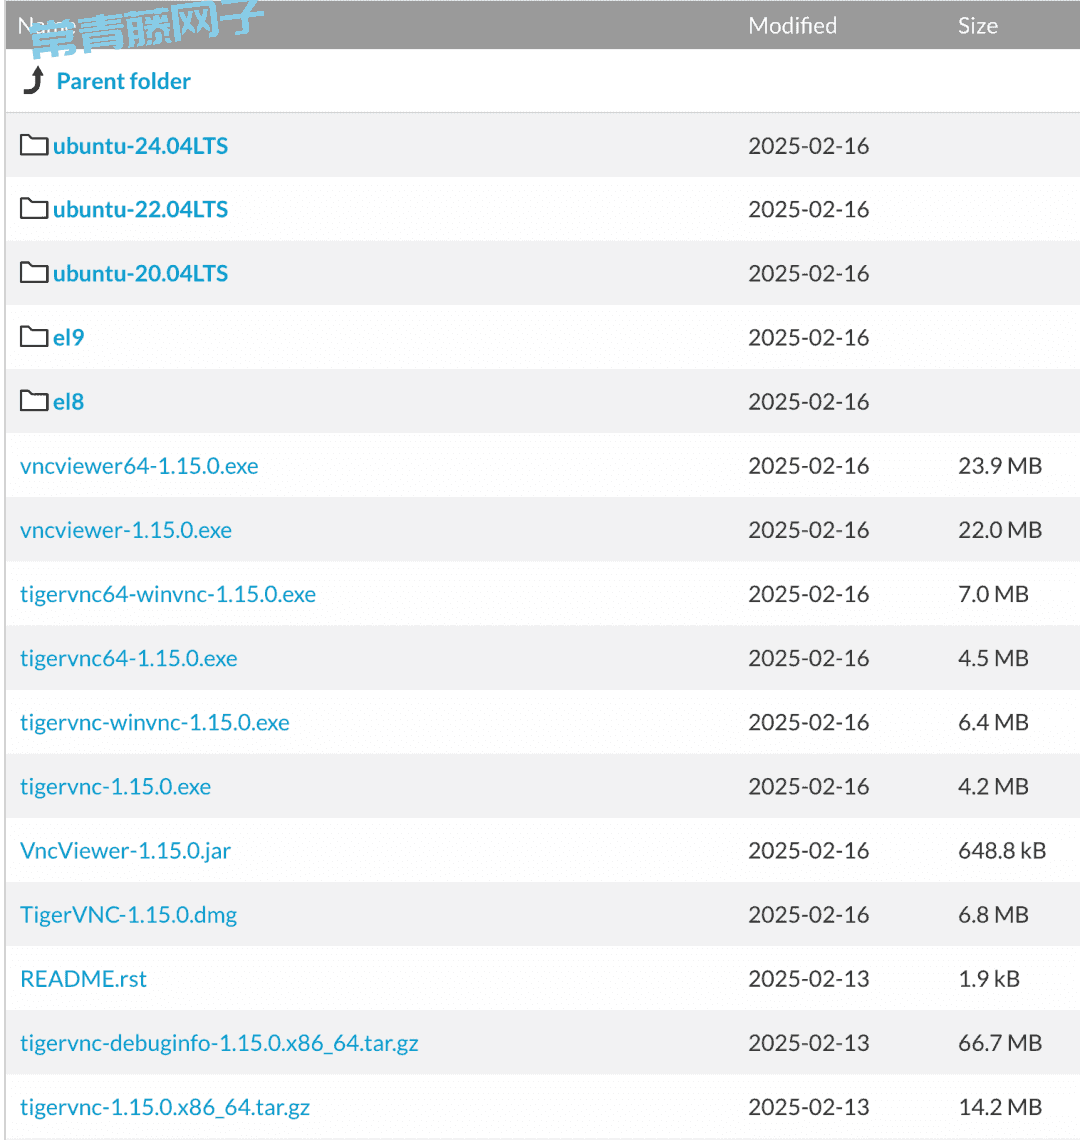Click the 4.5 MB size value

[x=993, y=658]
